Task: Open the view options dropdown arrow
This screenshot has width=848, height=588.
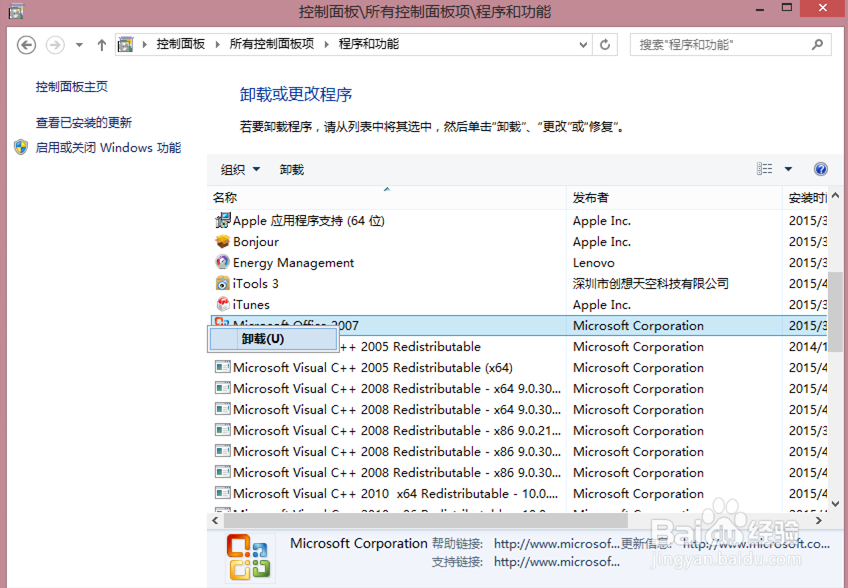Action: [x=789, y=169]
